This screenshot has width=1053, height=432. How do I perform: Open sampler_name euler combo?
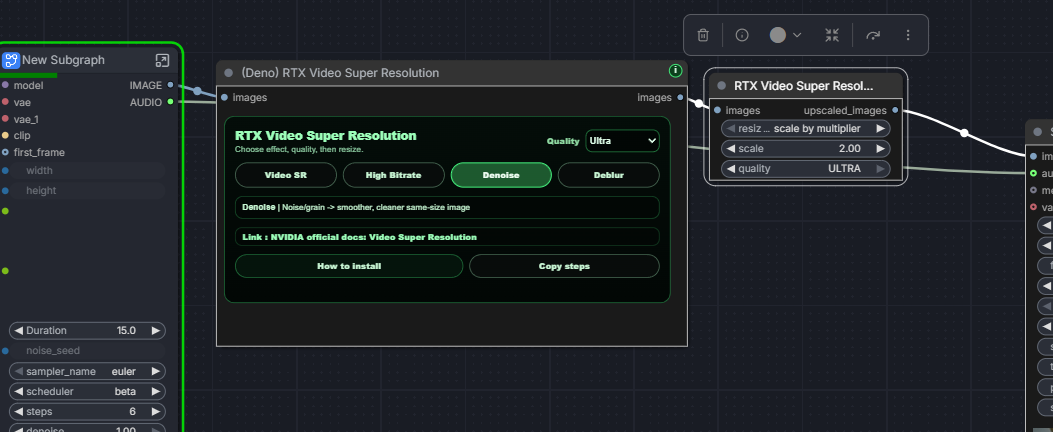point(87,372)
